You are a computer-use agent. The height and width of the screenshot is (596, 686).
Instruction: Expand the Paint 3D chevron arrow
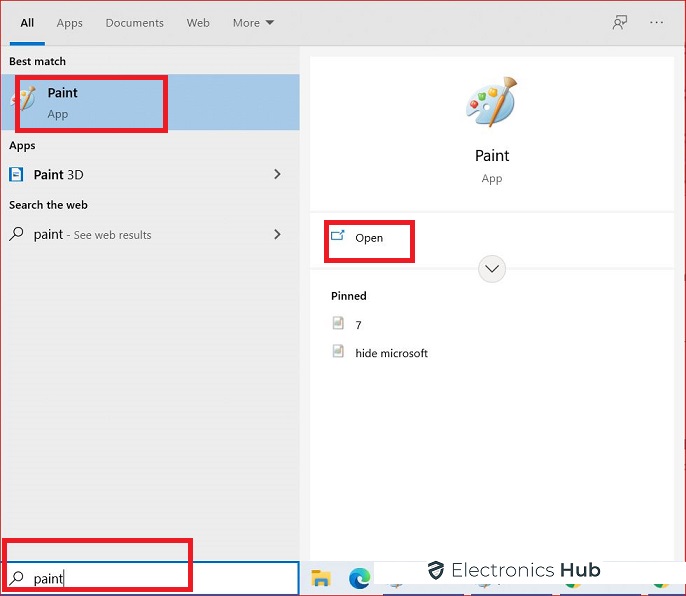click(x=277, y=175)
